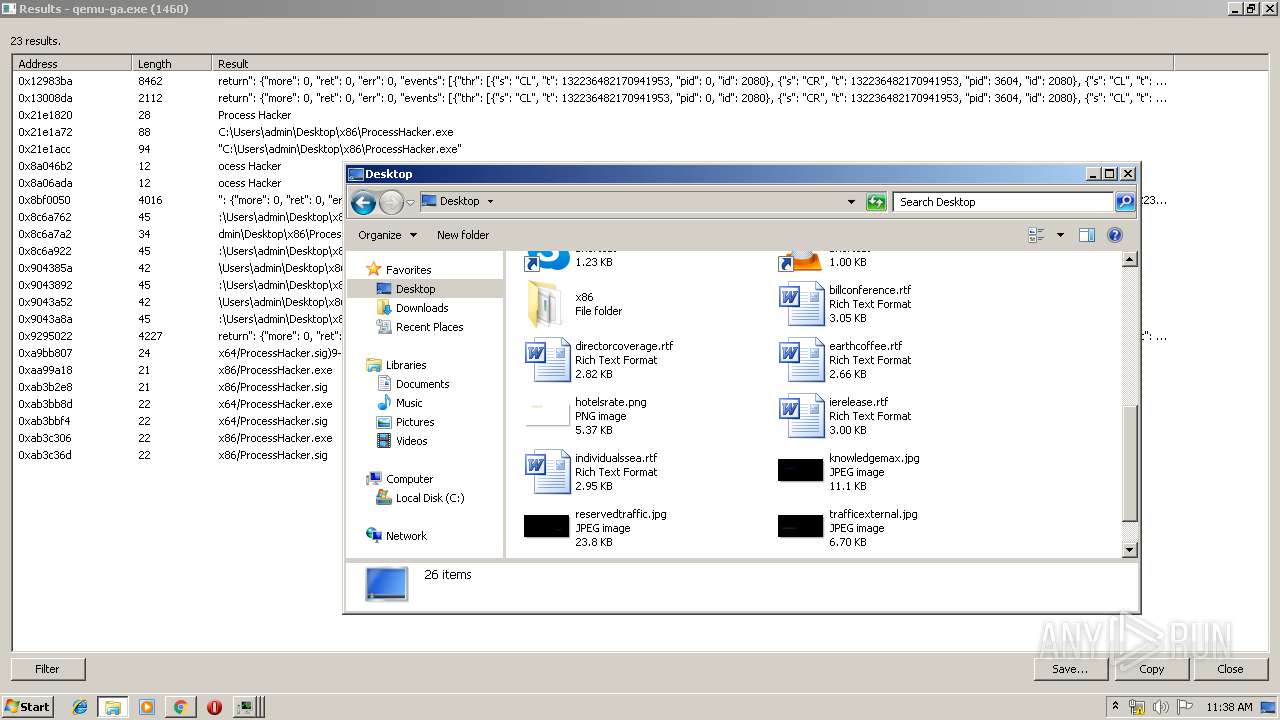Viewport: 1280px width, 720px height.
Task: Select the ierelease.rtf document icon
Action: point(801,416)
